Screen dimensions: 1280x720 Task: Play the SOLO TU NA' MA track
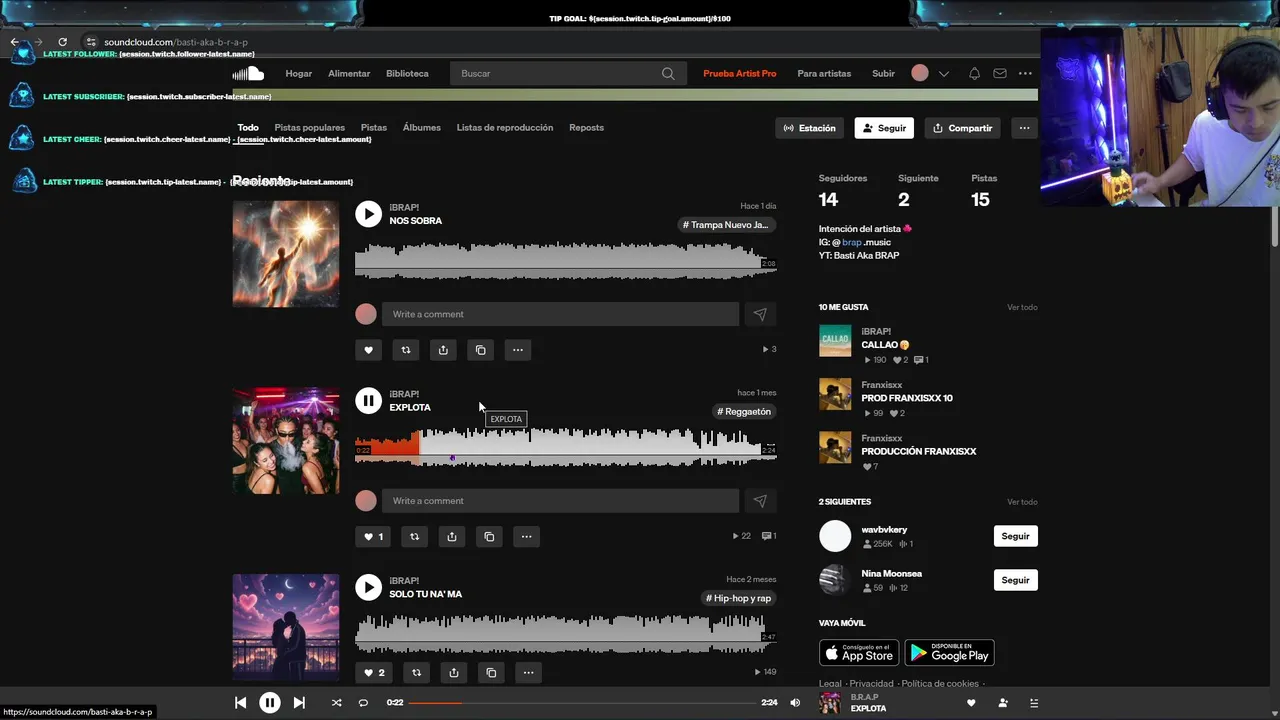pos(368,588)
